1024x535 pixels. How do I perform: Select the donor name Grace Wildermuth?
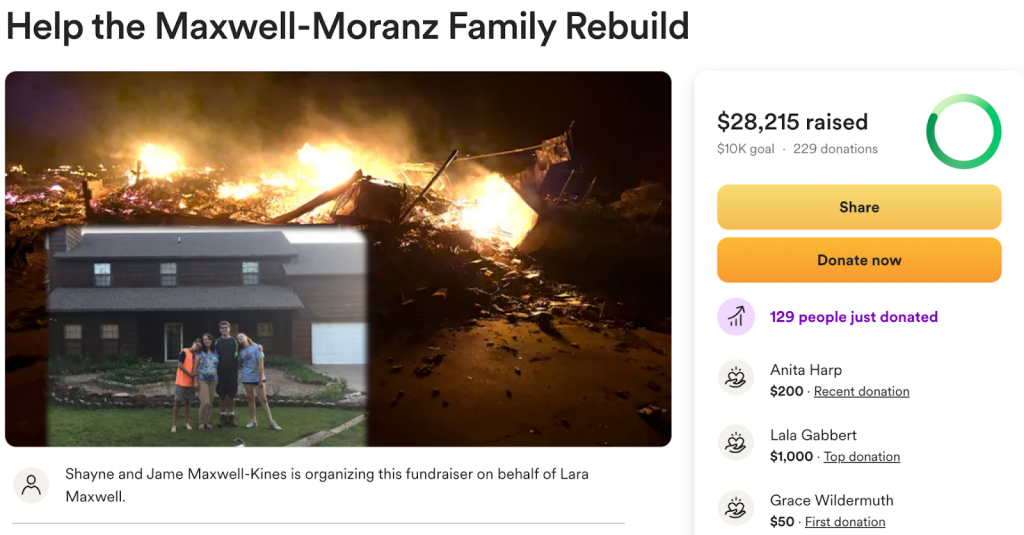pyautogui.click(x=831, y=500)
